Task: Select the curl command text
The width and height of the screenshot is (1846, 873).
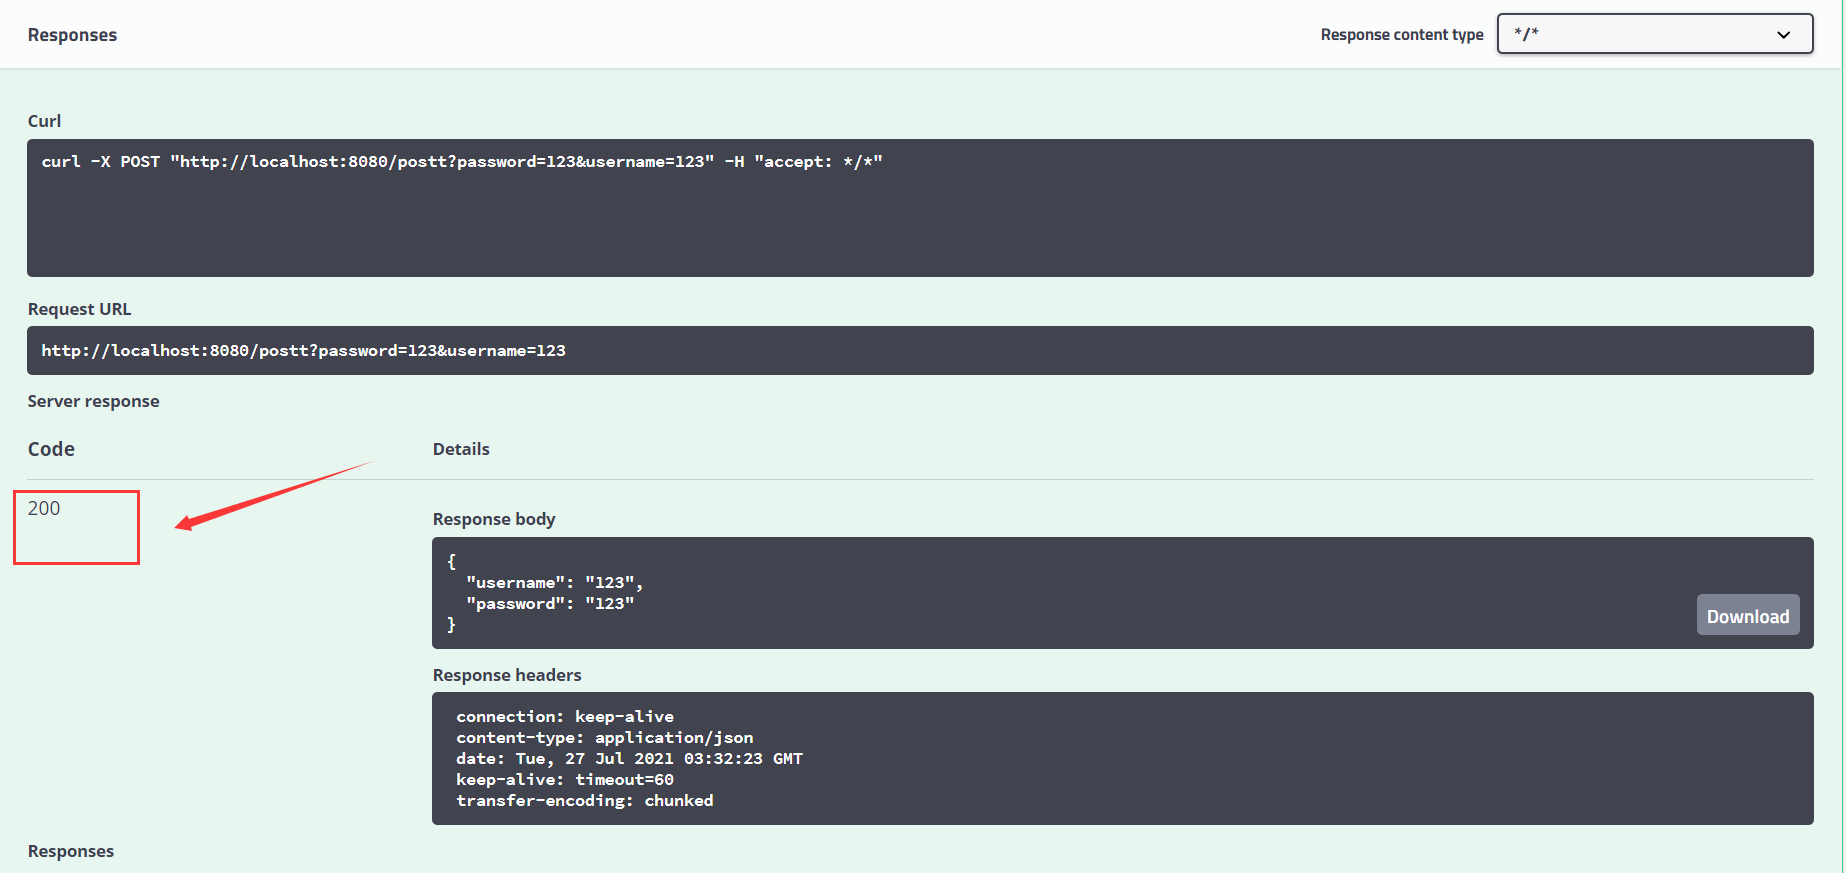Action: [462, 162]
